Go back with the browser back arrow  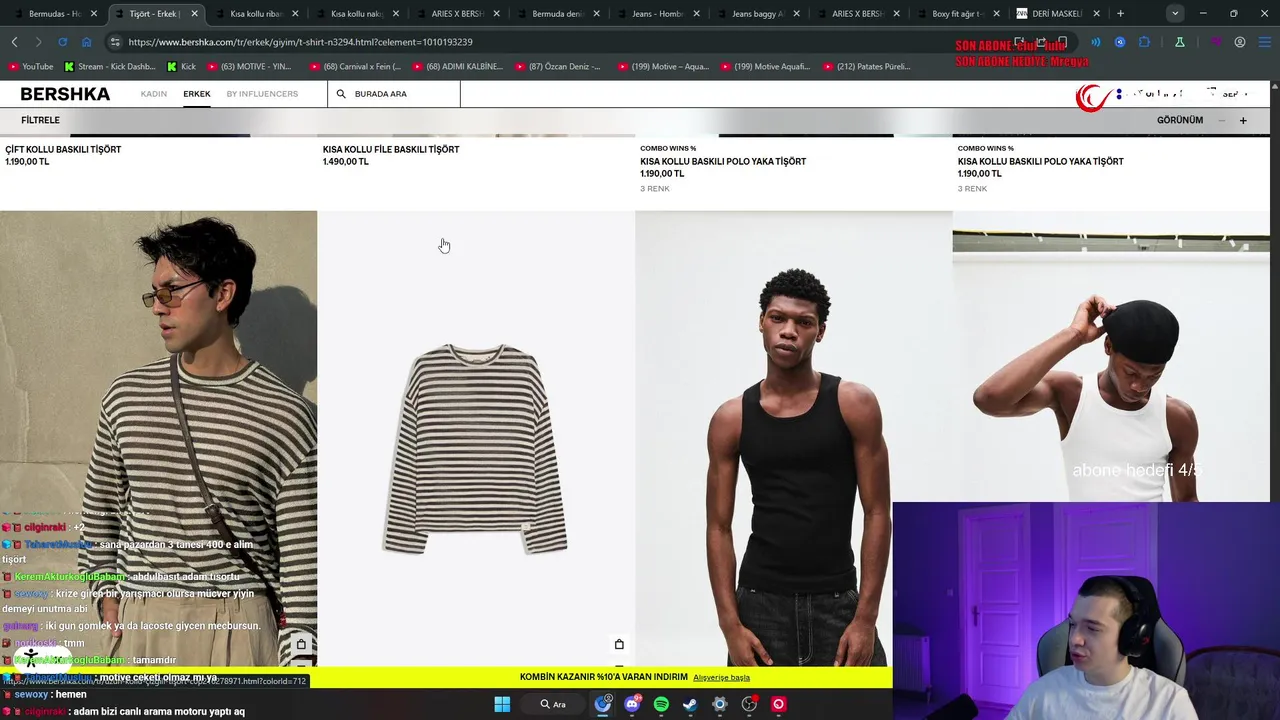(x=15, y=42)
